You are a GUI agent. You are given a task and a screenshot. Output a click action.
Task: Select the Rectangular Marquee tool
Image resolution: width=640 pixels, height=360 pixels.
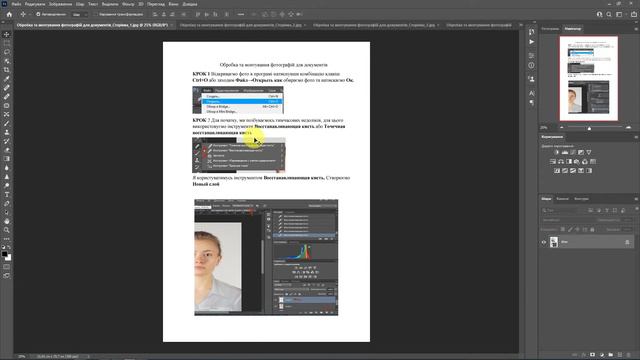coord(7,43)
